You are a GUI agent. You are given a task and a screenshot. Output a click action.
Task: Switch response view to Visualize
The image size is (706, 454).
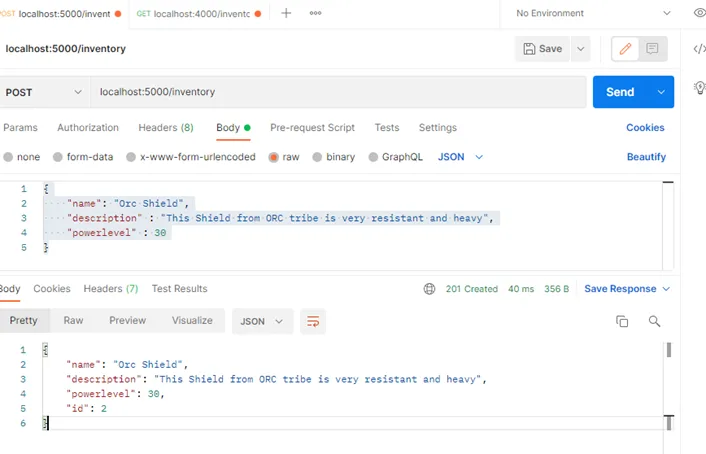pyautogui.click(x=192, y=320)
